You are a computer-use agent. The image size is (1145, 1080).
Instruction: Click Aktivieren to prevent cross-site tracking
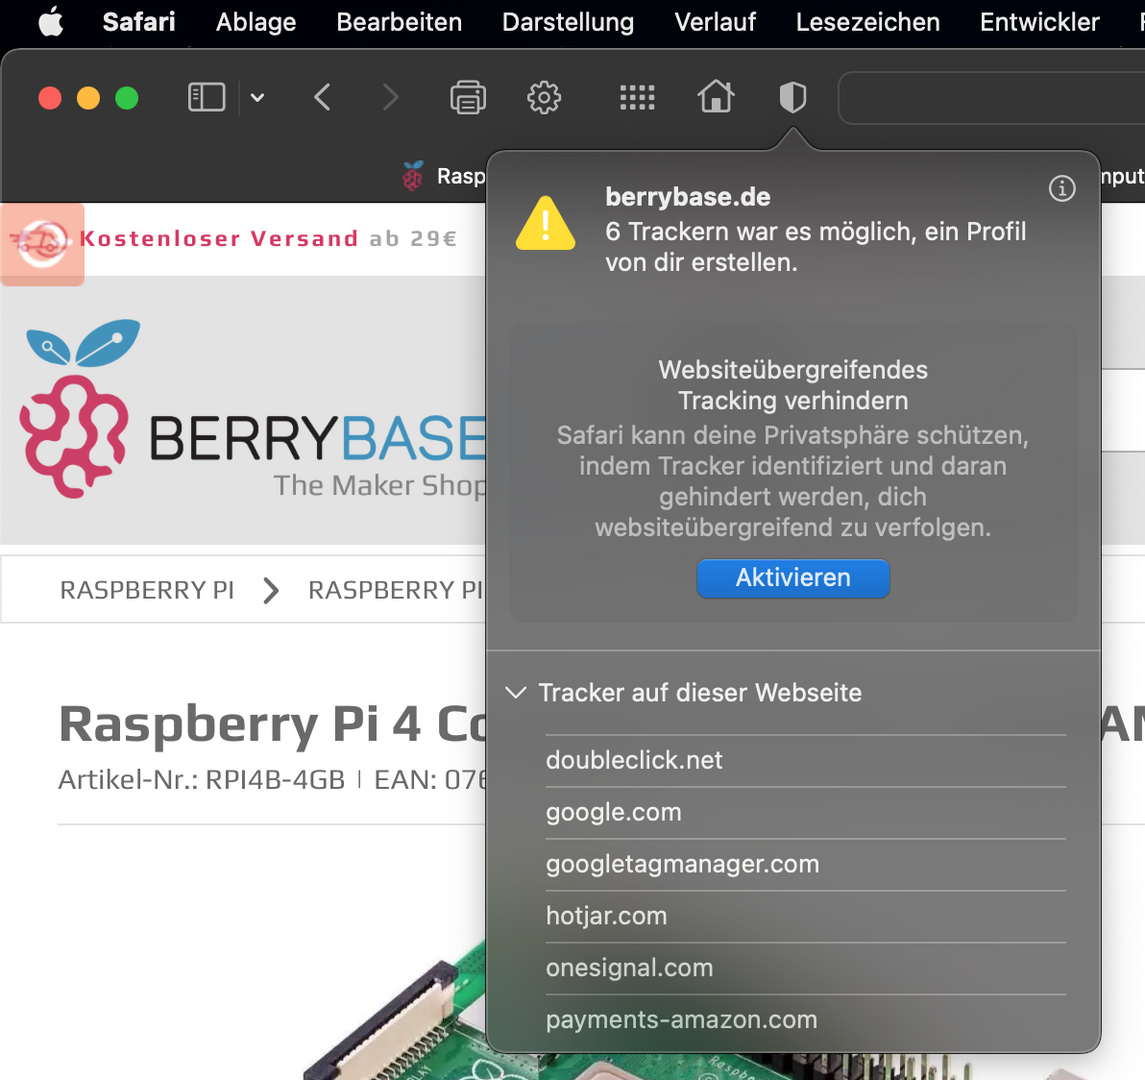[x=793, y=578]
